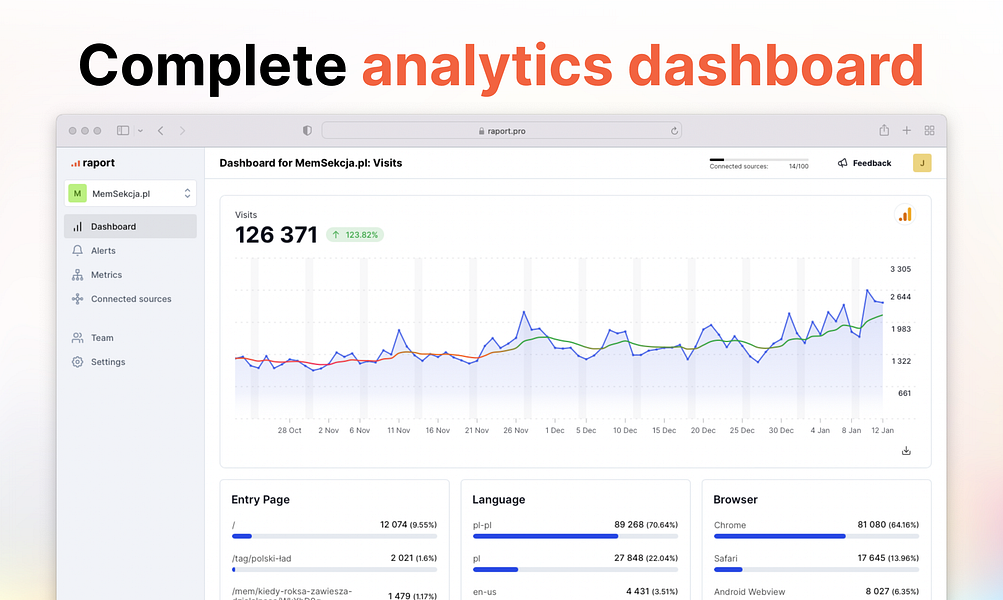This screenshot has width=1003, height=600.
Task: Open the browser share icon
Action: click(x=884, y=130)
